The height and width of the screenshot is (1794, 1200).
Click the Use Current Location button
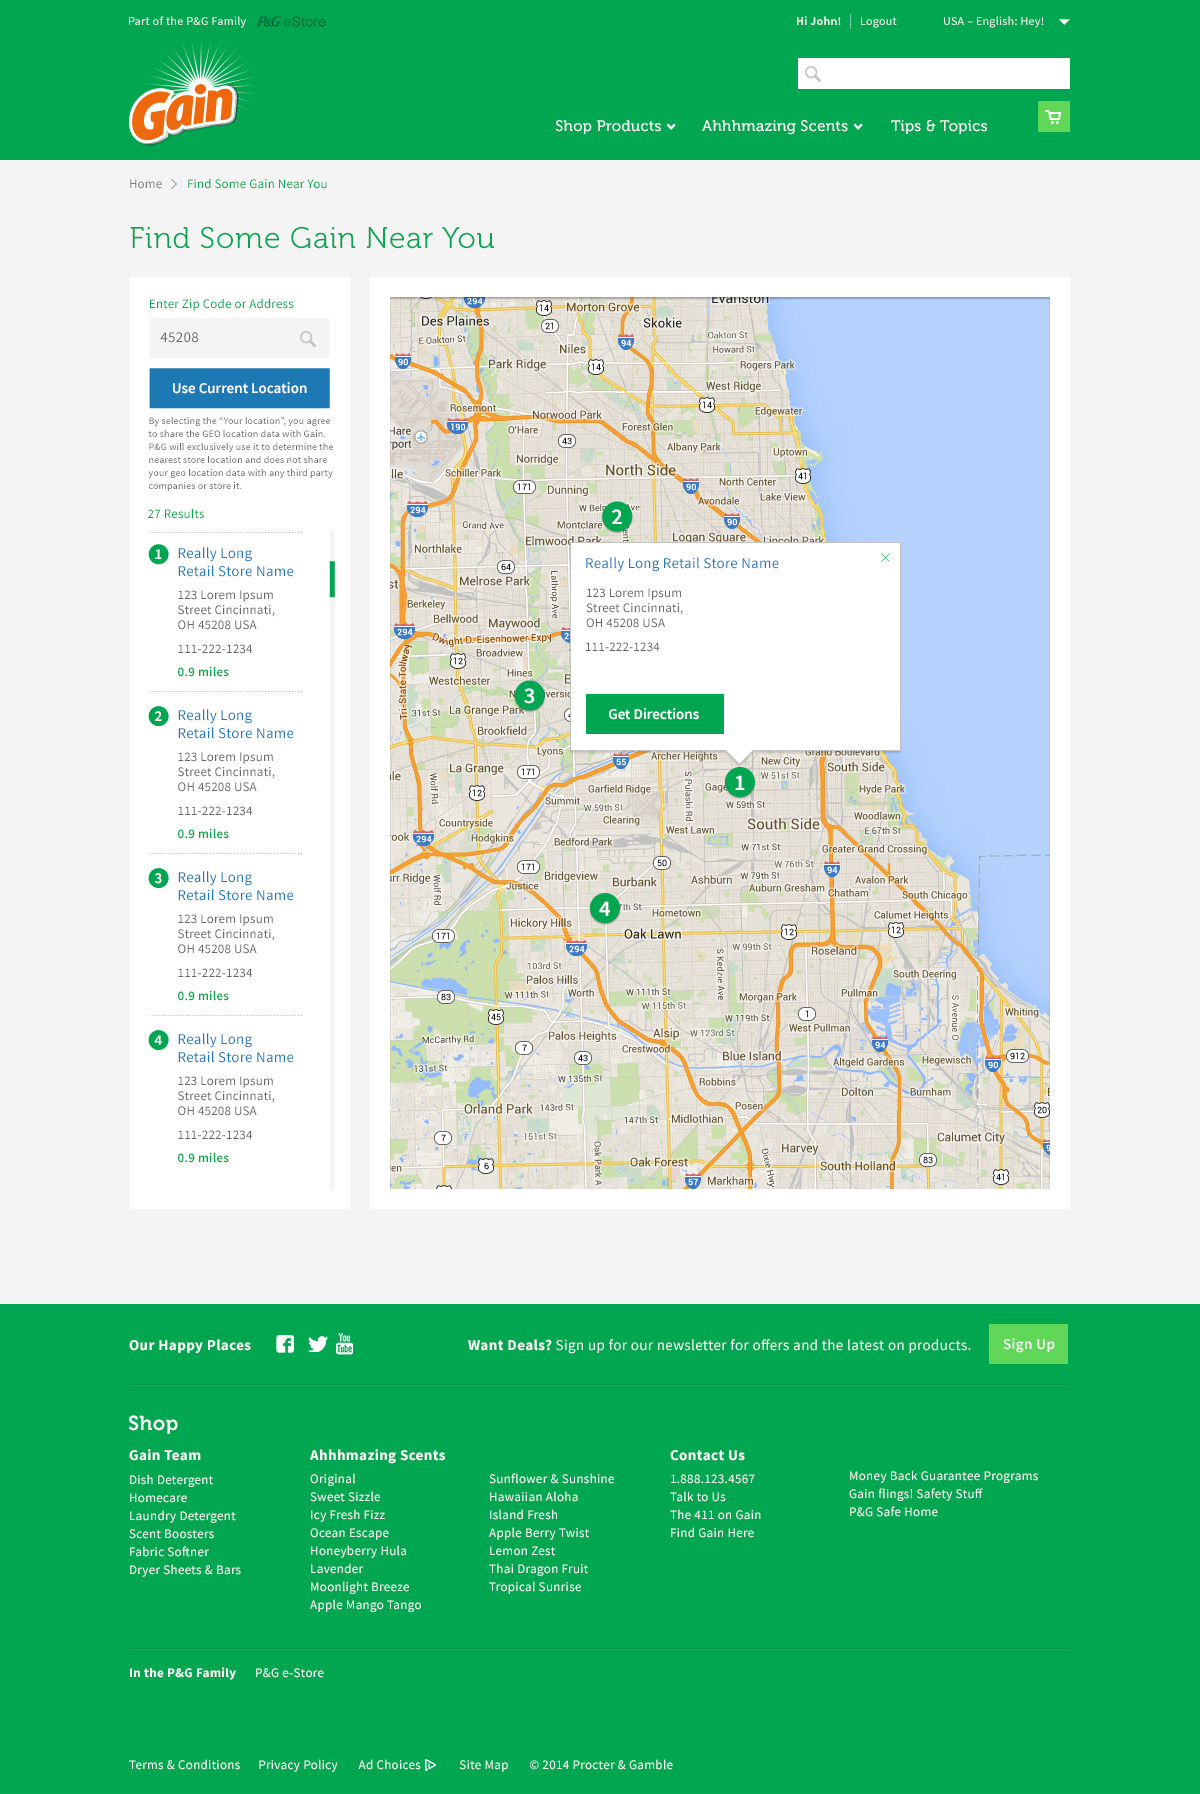coord(239,388)
